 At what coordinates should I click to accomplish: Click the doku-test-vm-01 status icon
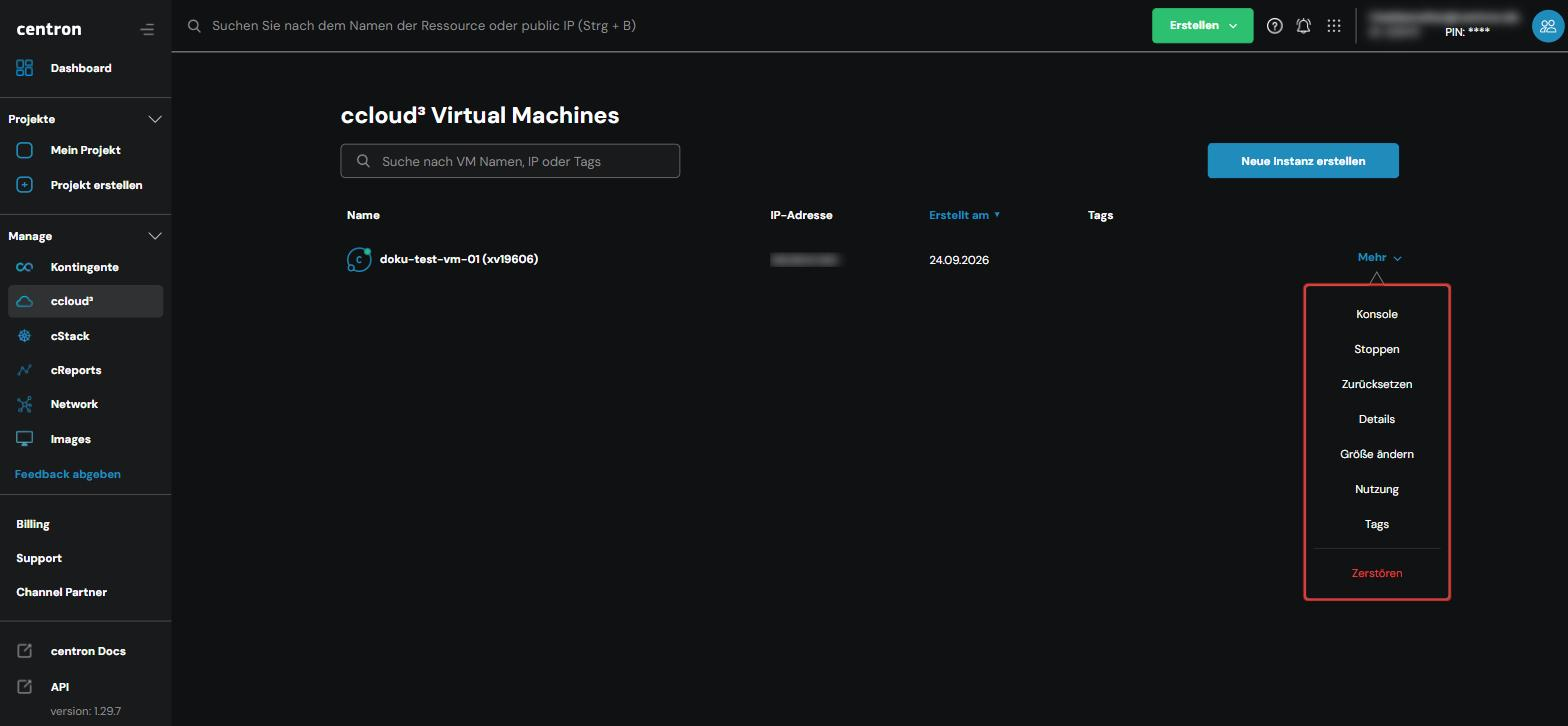point(359,260)
